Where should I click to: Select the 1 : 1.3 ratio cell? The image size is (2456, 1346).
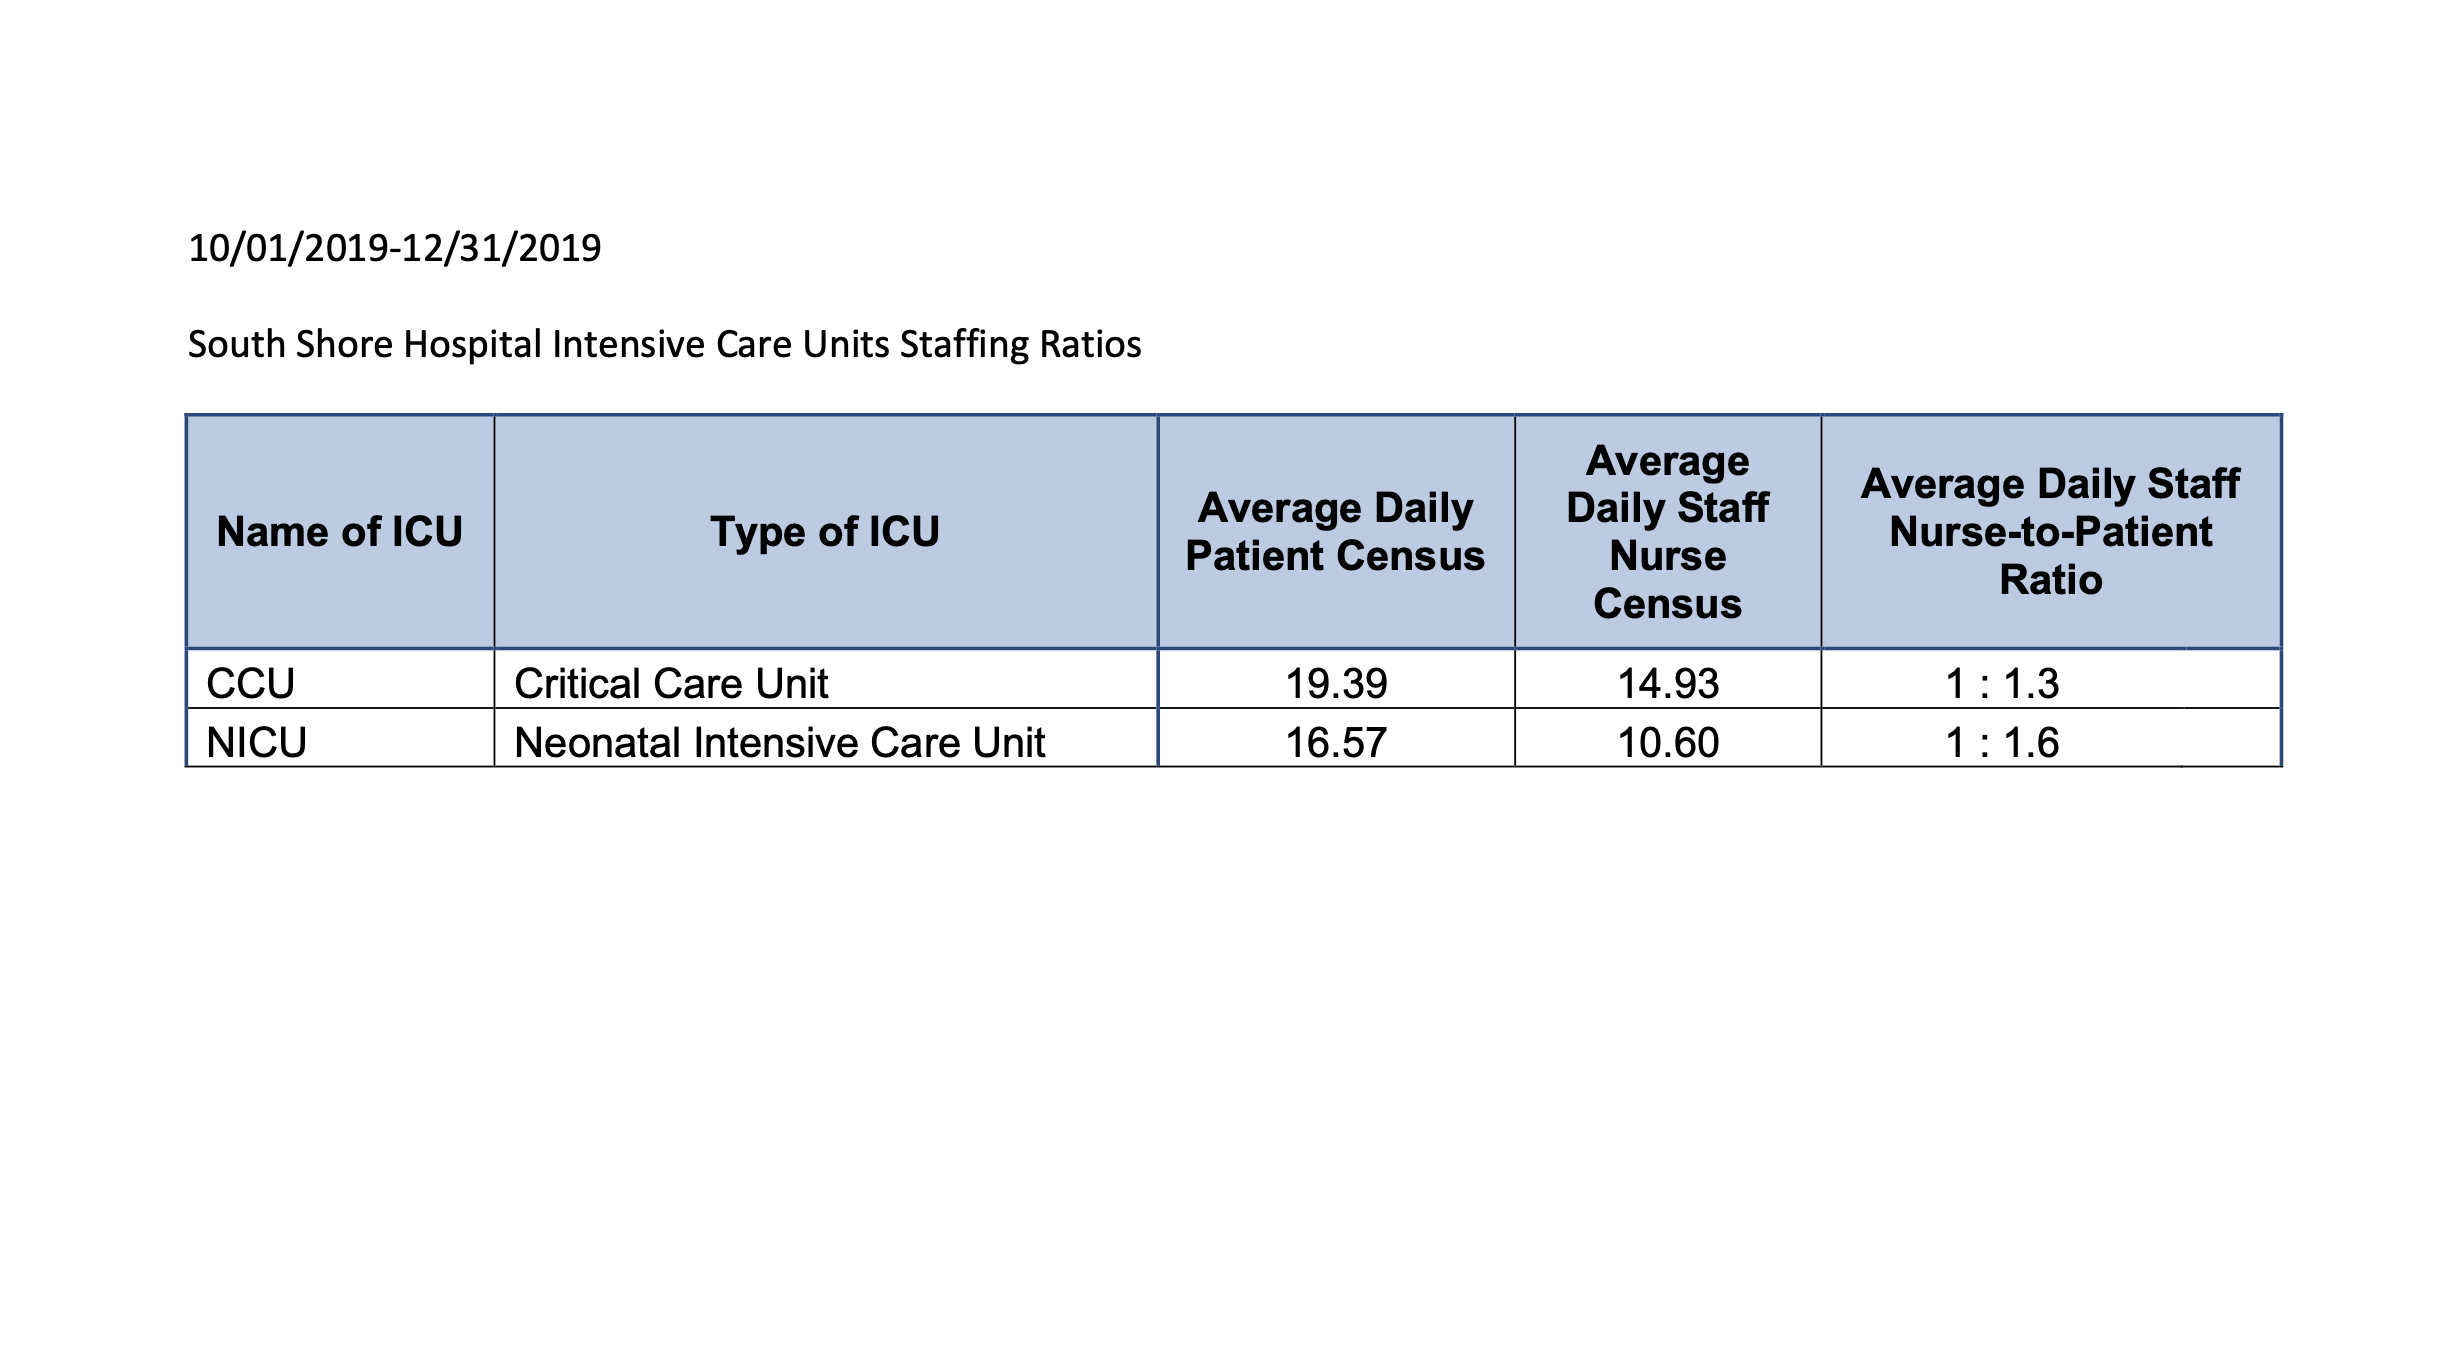(x=2002, y=684)
